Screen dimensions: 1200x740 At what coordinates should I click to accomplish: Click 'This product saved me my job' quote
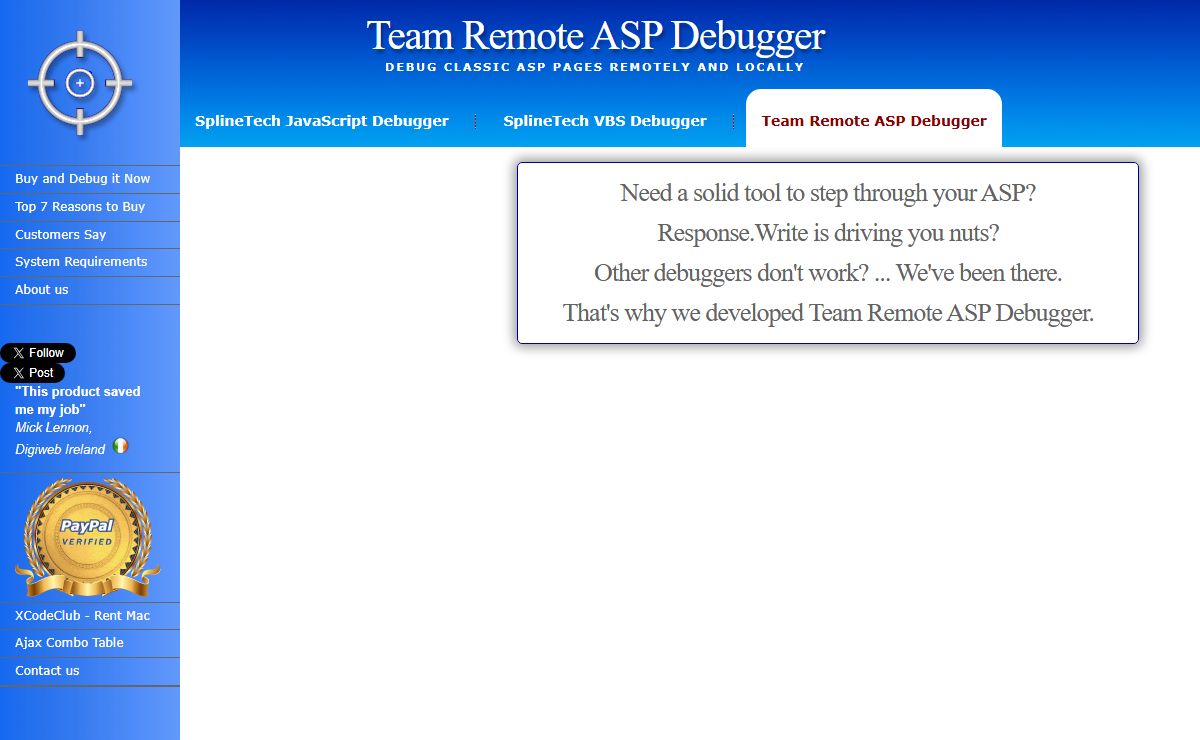pyautogui.click(x=78, y=400)
